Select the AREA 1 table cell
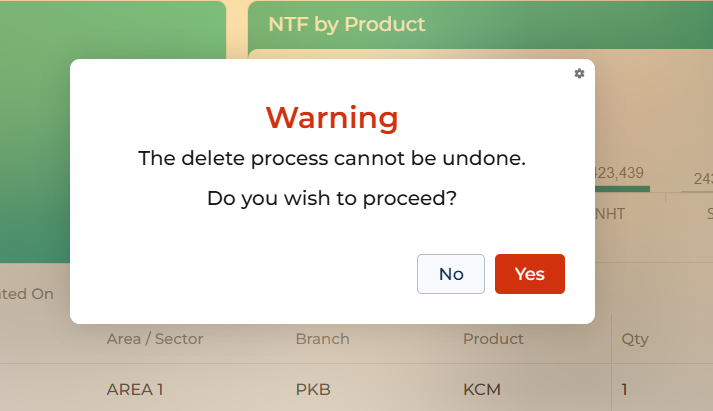713x411 pixels. pos(135,390)
